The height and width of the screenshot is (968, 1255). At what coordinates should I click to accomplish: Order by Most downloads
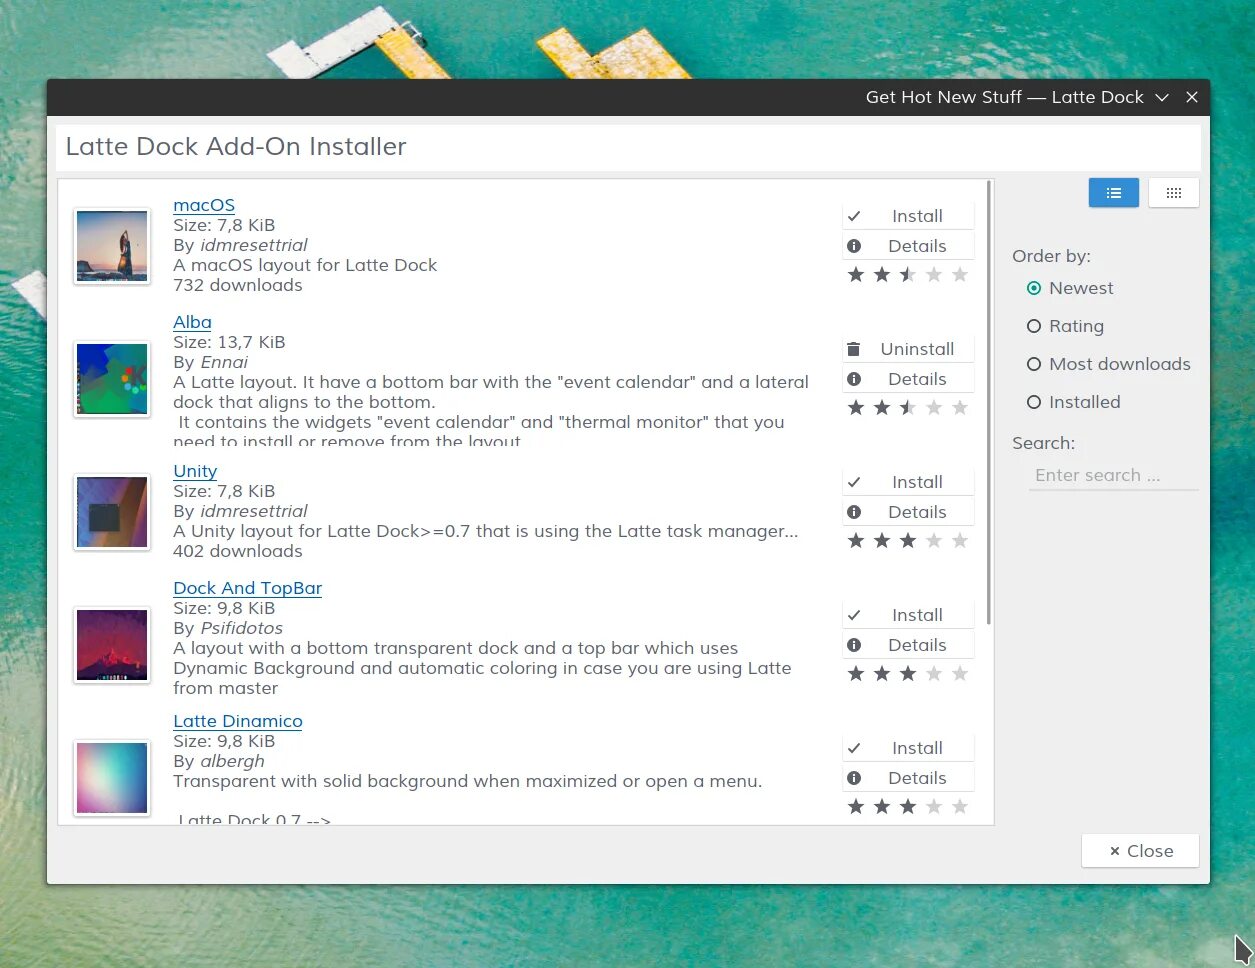(1108, 364)
